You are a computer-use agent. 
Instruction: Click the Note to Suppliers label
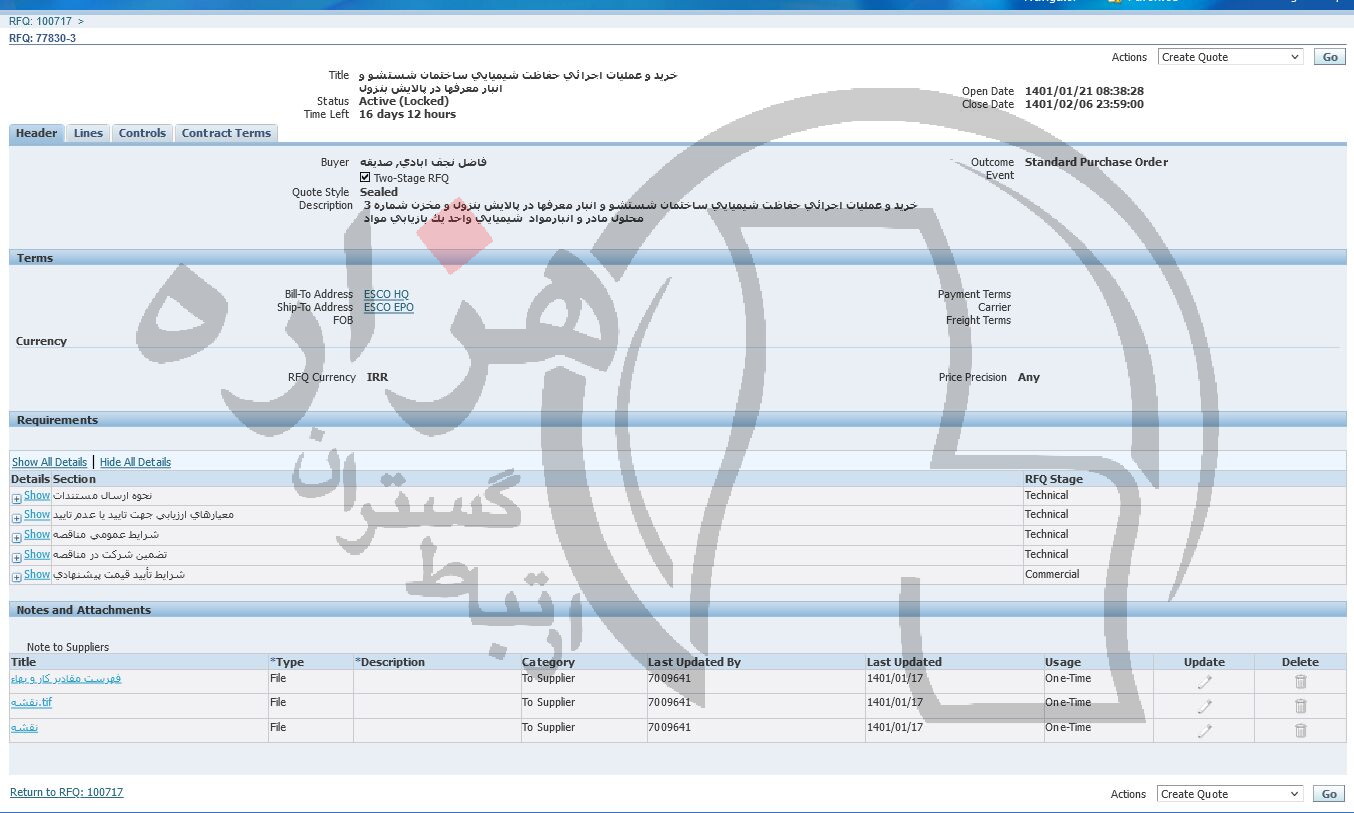(68, 647)
